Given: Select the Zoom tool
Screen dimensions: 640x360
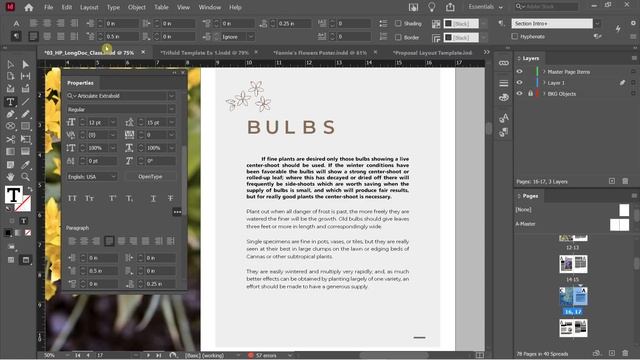Looking at the screenshot, I should pyautogui.click(x=25, y=177).
